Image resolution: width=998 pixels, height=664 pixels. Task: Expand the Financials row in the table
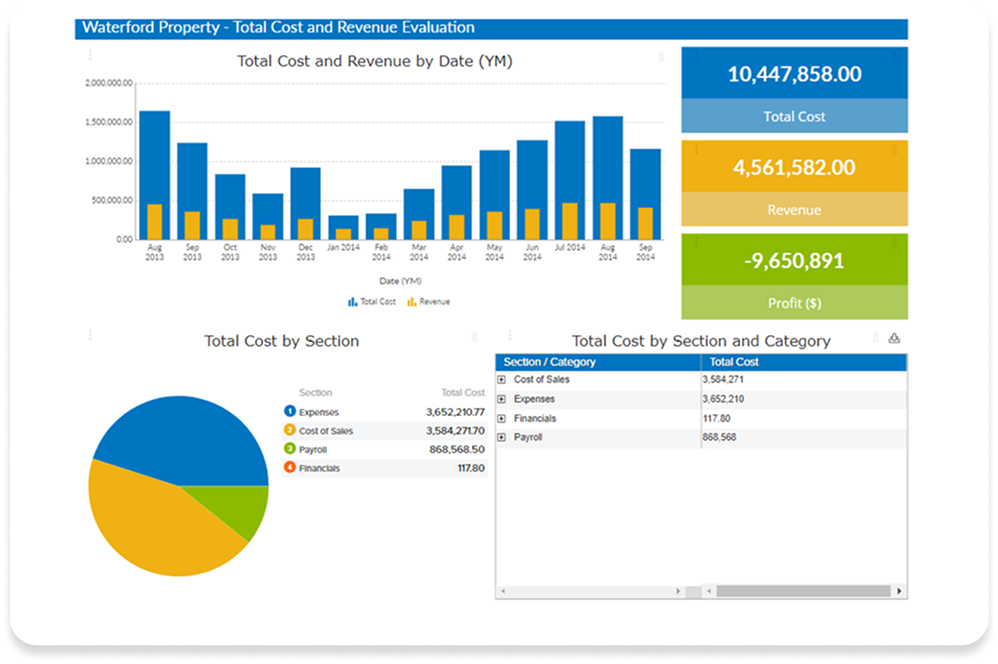(x=502, y=419)
